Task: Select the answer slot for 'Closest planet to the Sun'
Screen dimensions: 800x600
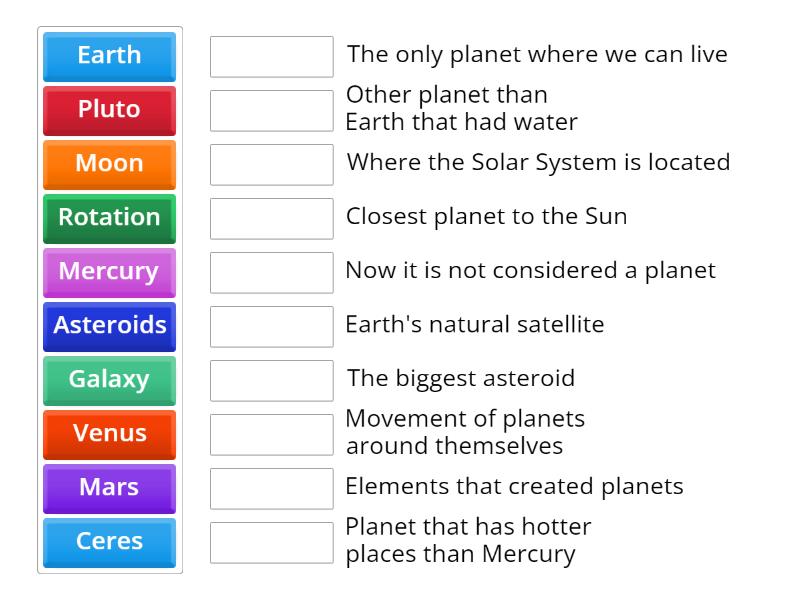Action: pos(271,218)
